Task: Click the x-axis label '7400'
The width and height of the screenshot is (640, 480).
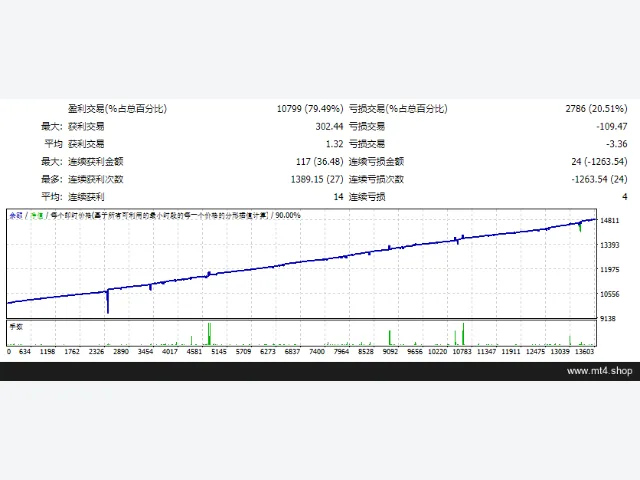Action: [317, 351]
